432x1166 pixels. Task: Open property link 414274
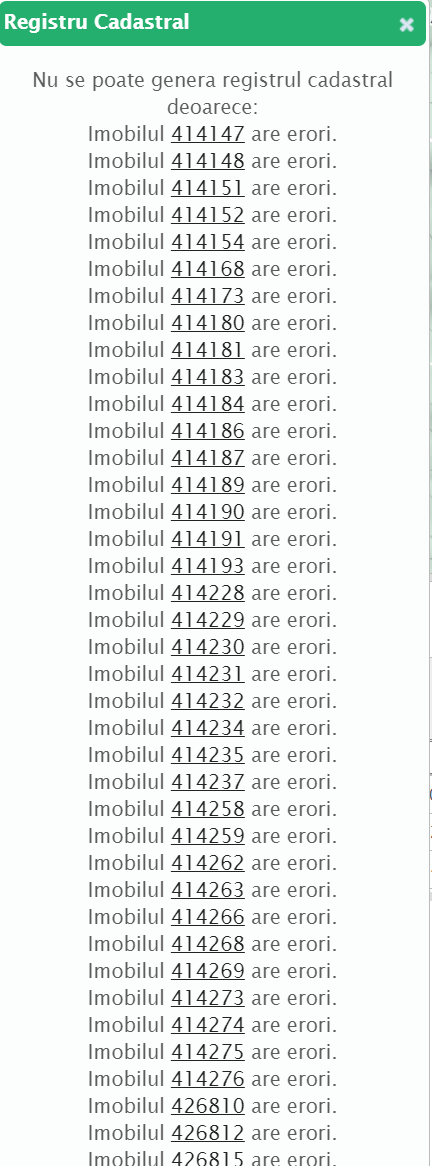(x=207, y=1025)
